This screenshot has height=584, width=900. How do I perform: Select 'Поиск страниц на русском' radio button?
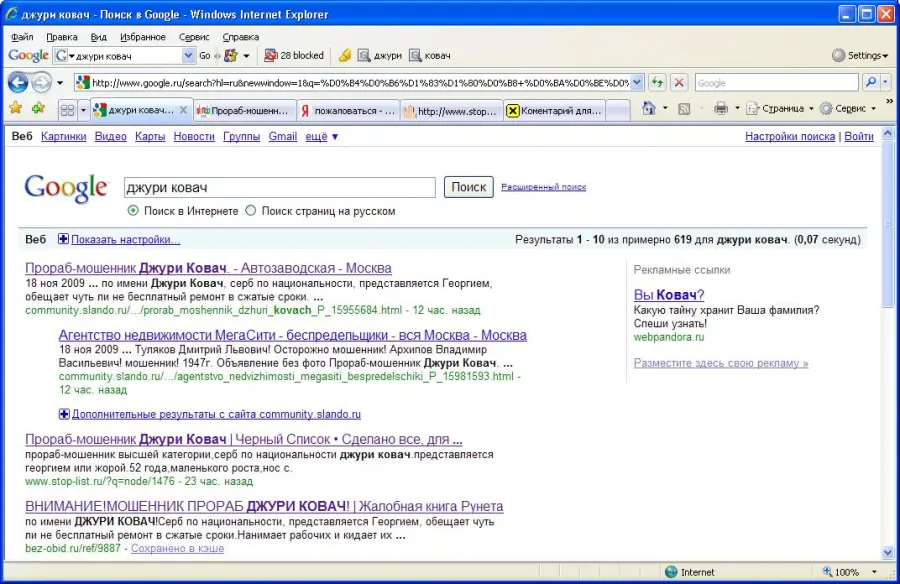click(x=251, y=211)
